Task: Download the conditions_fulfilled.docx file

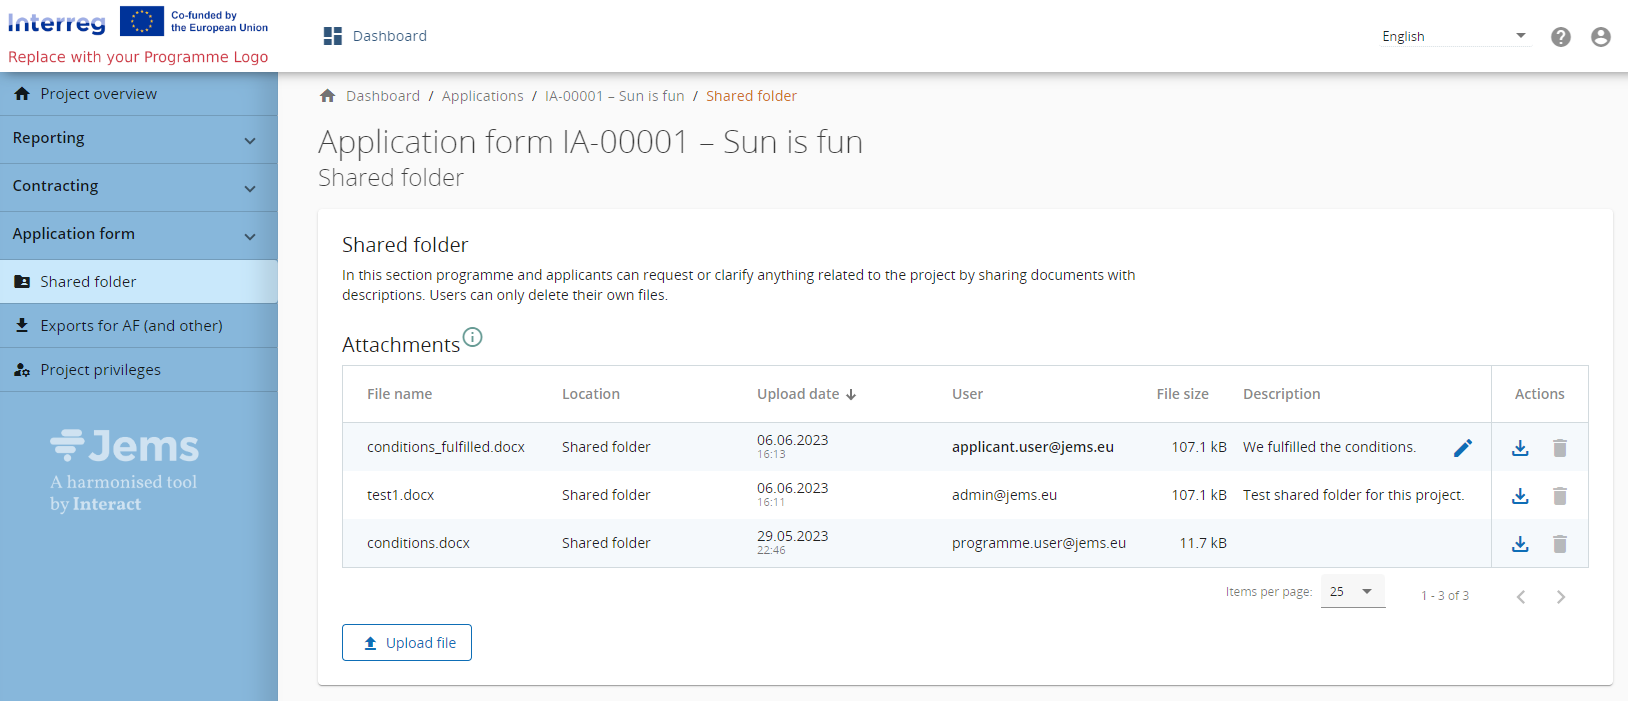Action: [x=1520, y=448]
